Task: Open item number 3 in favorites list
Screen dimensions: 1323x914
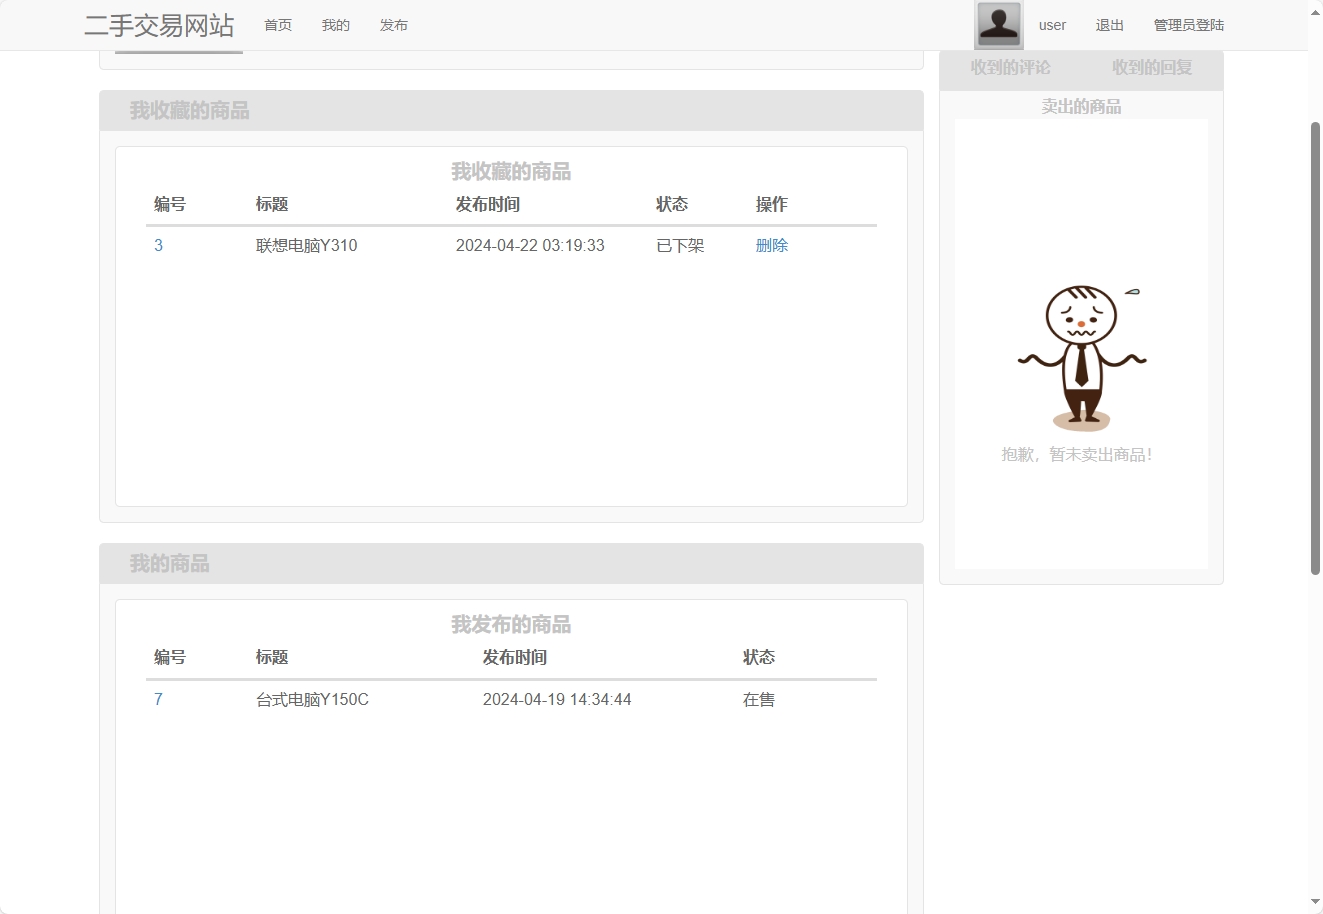Action: (x=158, y=245)
